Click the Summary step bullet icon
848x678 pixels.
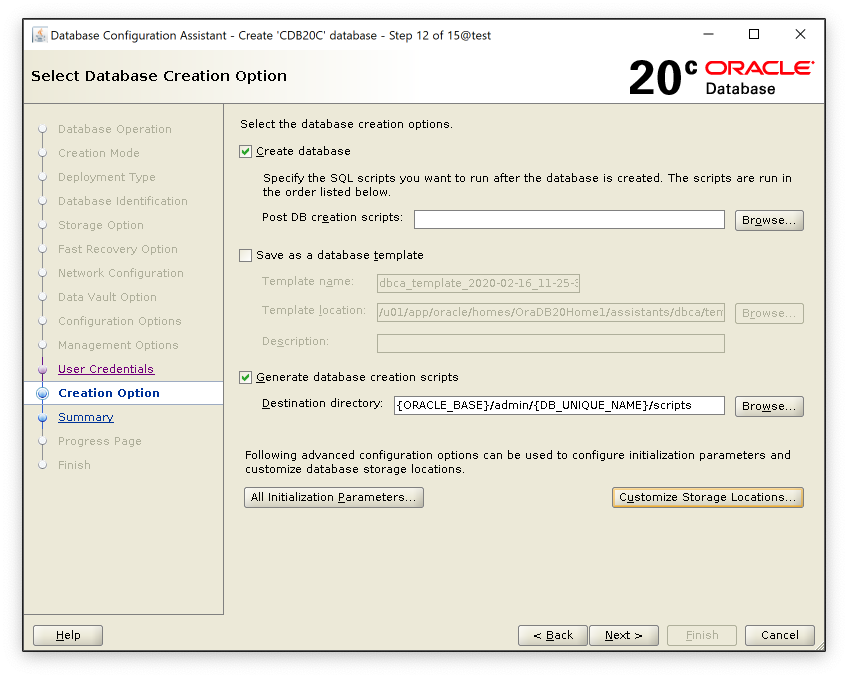[42, 417]
